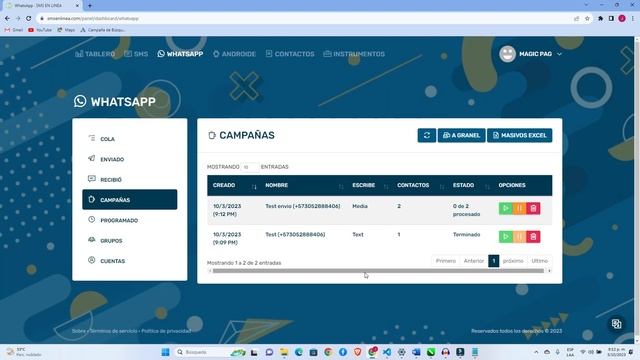Click the Magic Pag avatar icon
The width and height of the screenshot is (640, 360).
[x=507, y=54]
